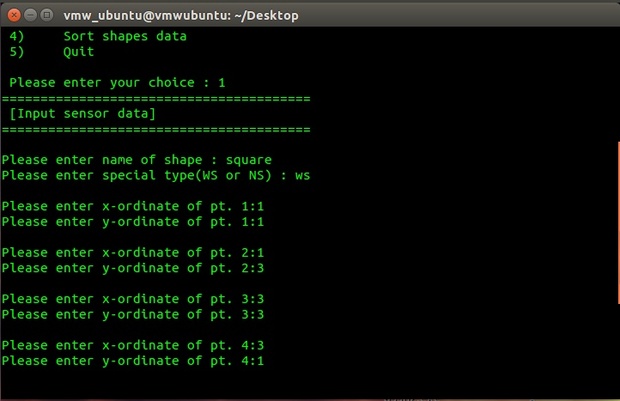The height and width of the screenshot is (401, 620).
Task: Click the y-ordinate of pt. 4 line
Action: [133, 361]
